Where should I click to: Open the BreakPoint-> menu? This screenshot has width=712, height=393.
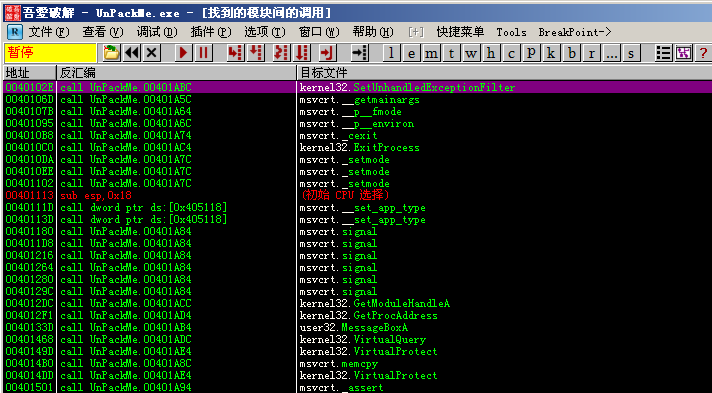tap(575, 32)
